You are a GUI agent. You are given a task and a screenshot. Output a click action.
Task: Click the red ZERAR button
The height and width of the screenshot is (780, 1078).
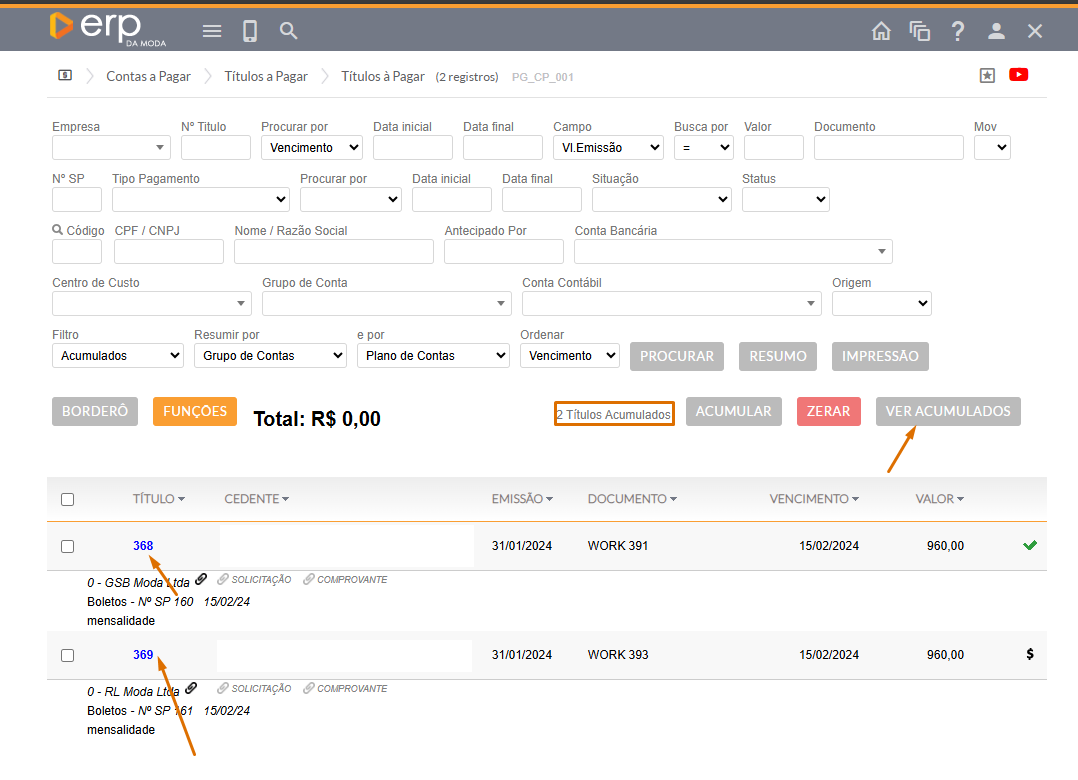828,411
